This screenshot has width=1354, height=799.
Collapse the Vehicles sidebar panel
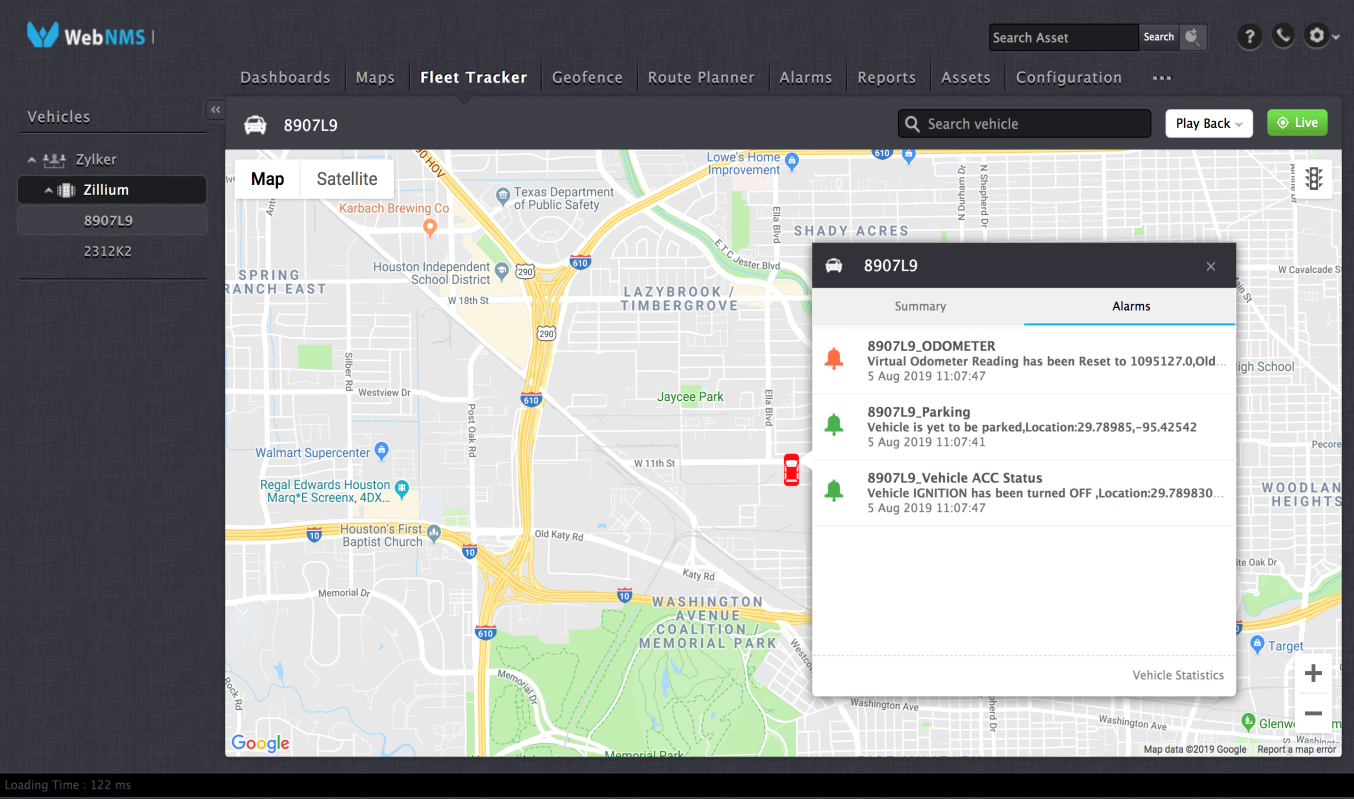[x=215, y=109]
